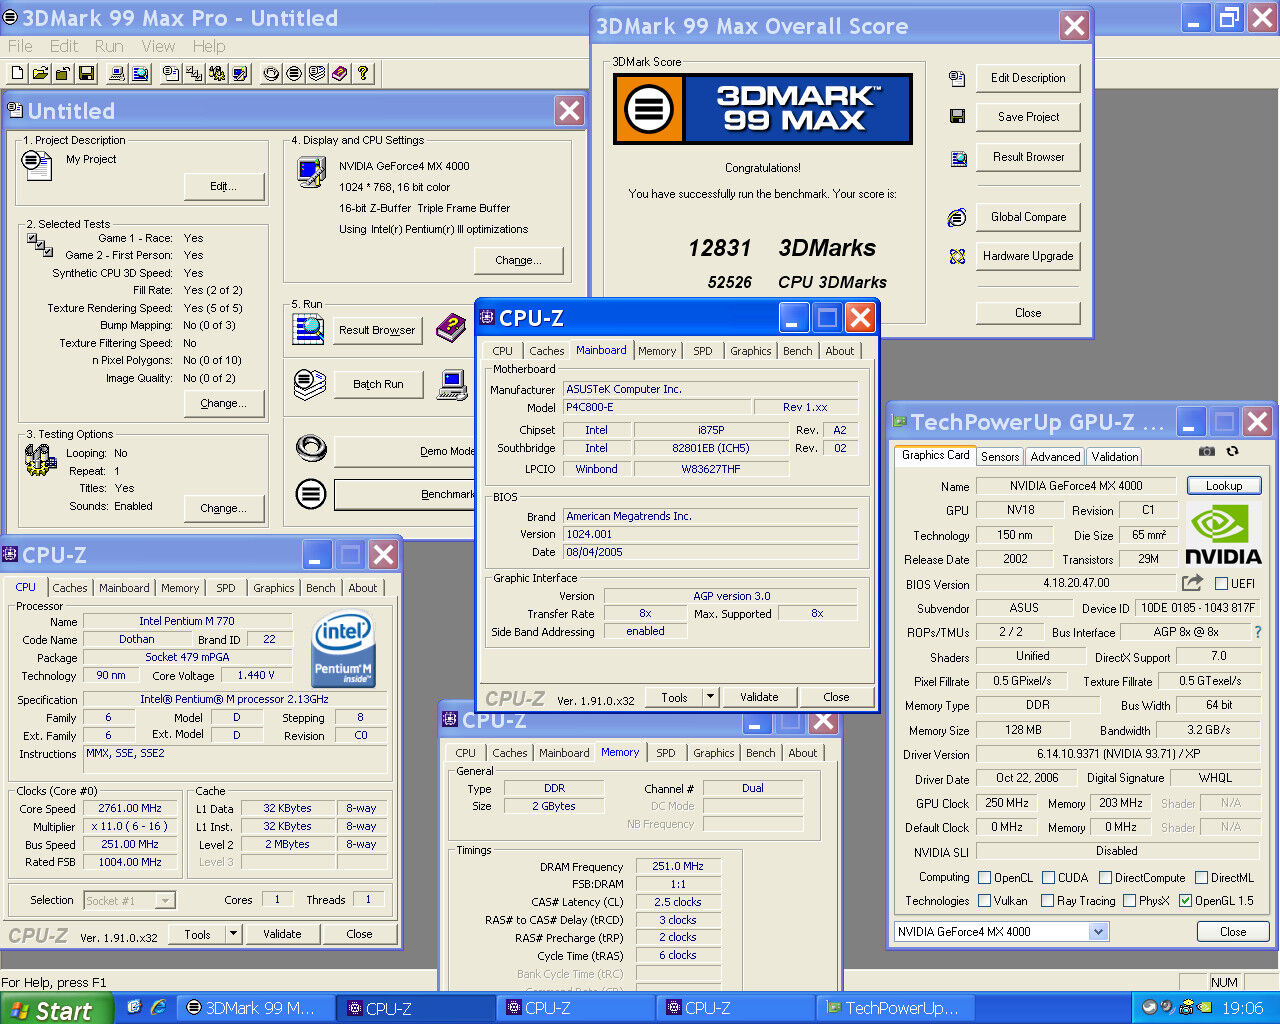
Task: Toggle the DirectCompute checkbox
Action: [1105, 877]
